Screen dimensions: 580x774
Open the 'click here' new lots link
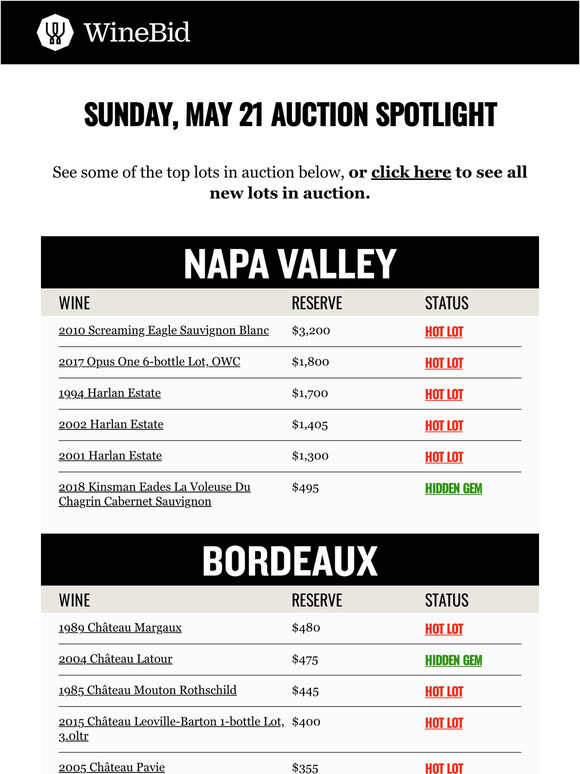point(411,172)
